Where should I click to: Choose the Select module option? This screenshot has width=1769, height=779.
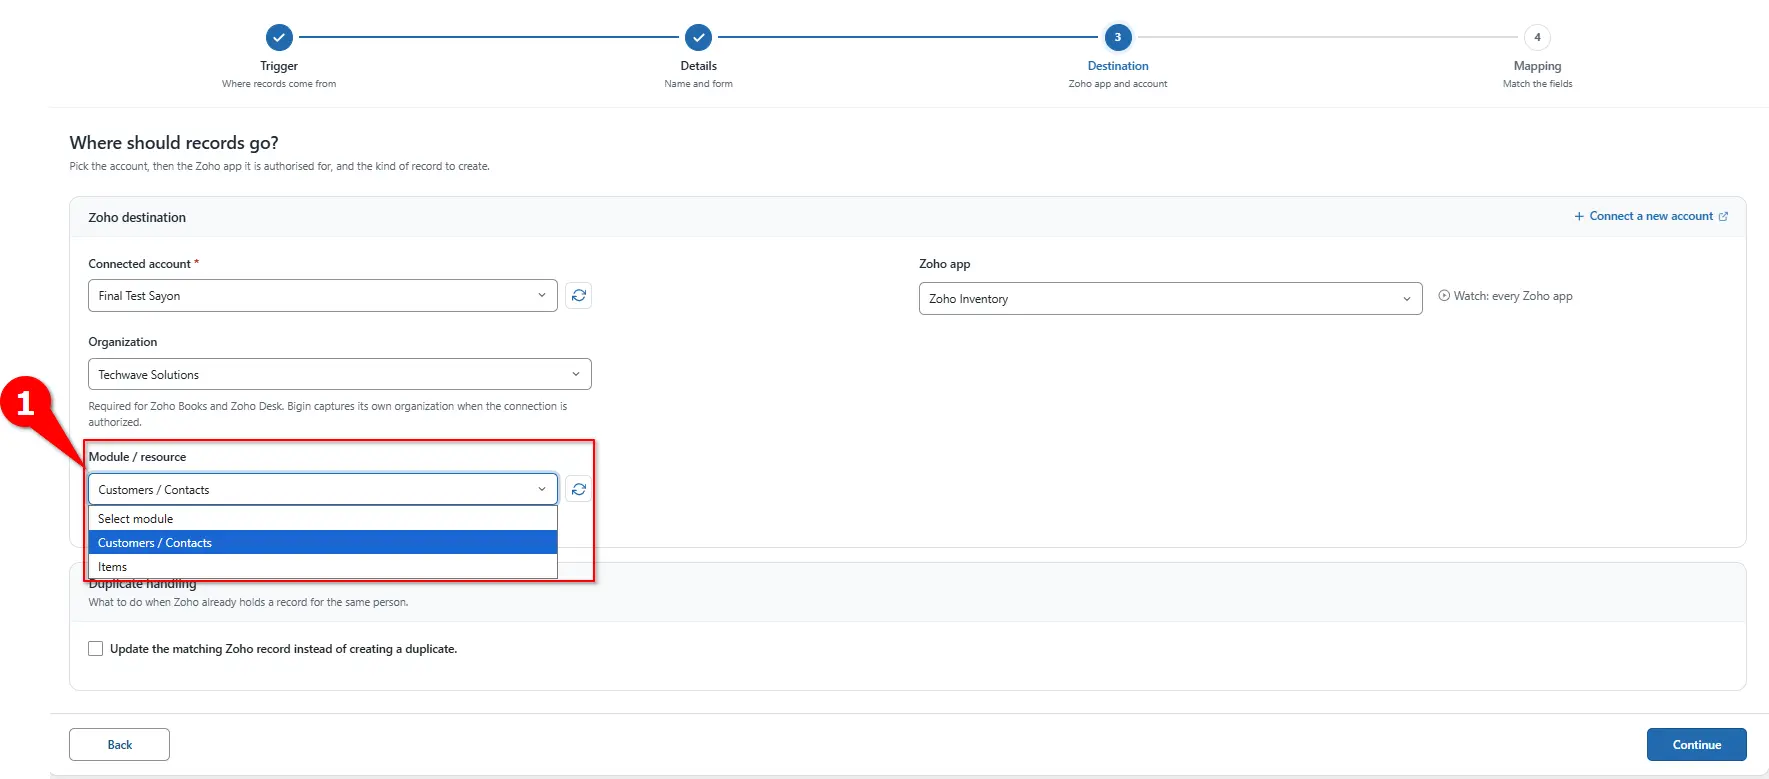(323, 518)
